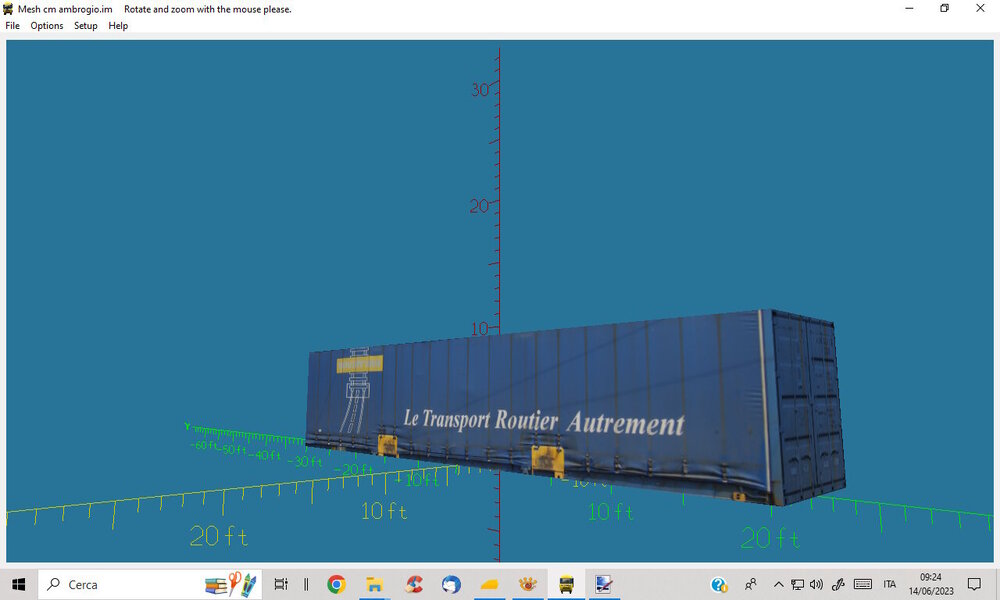Open the Help menu
Image resolution: width=1000 pixels, height=600 pixels.
point(118,26)
